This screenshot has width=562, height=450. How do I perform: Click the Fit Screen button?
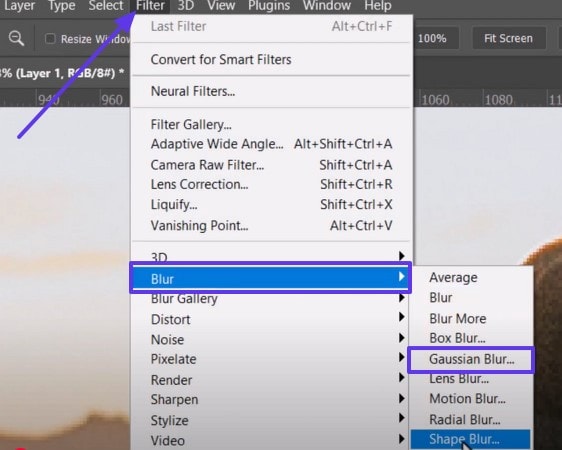(508, 38)
